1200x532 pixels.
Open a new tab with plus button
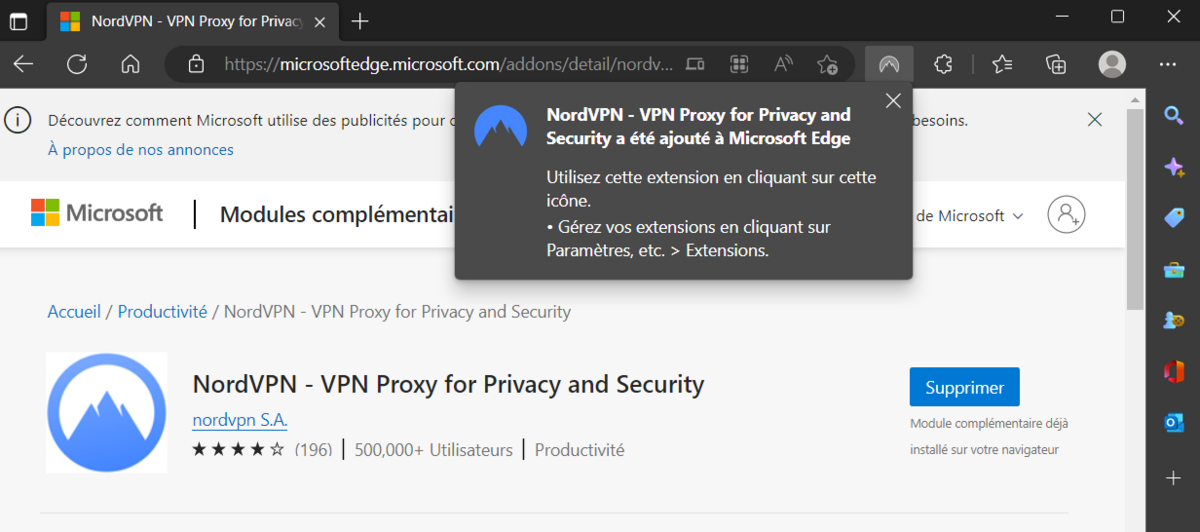361,21
